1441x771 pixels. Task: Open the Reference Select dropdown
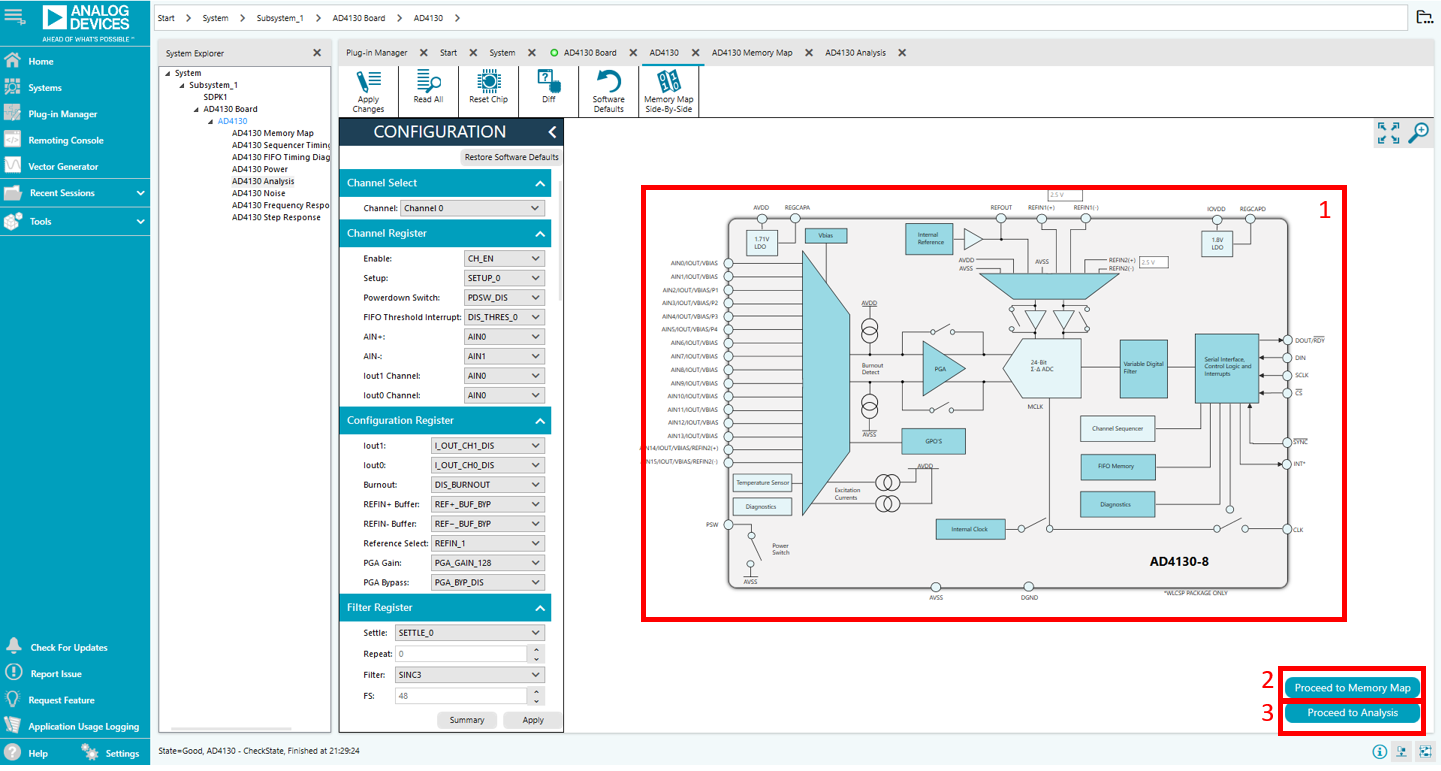pos(488,544)
